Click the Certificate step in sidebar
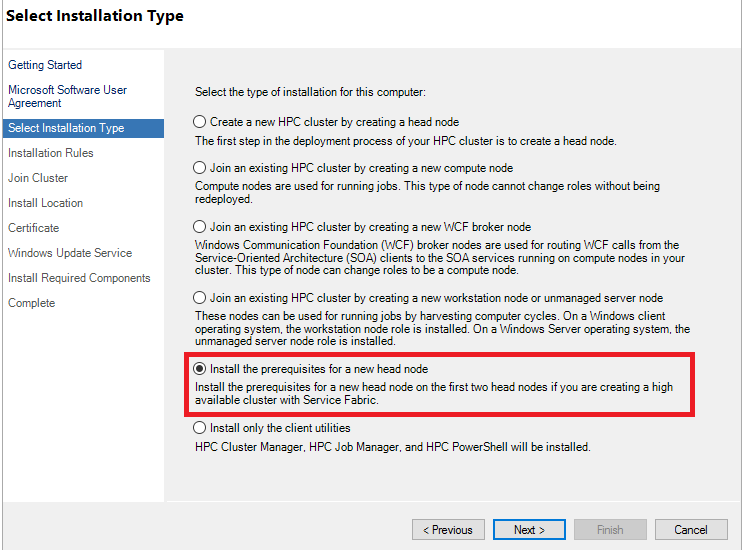Screen dimensions: 744x550 [34, 228]
